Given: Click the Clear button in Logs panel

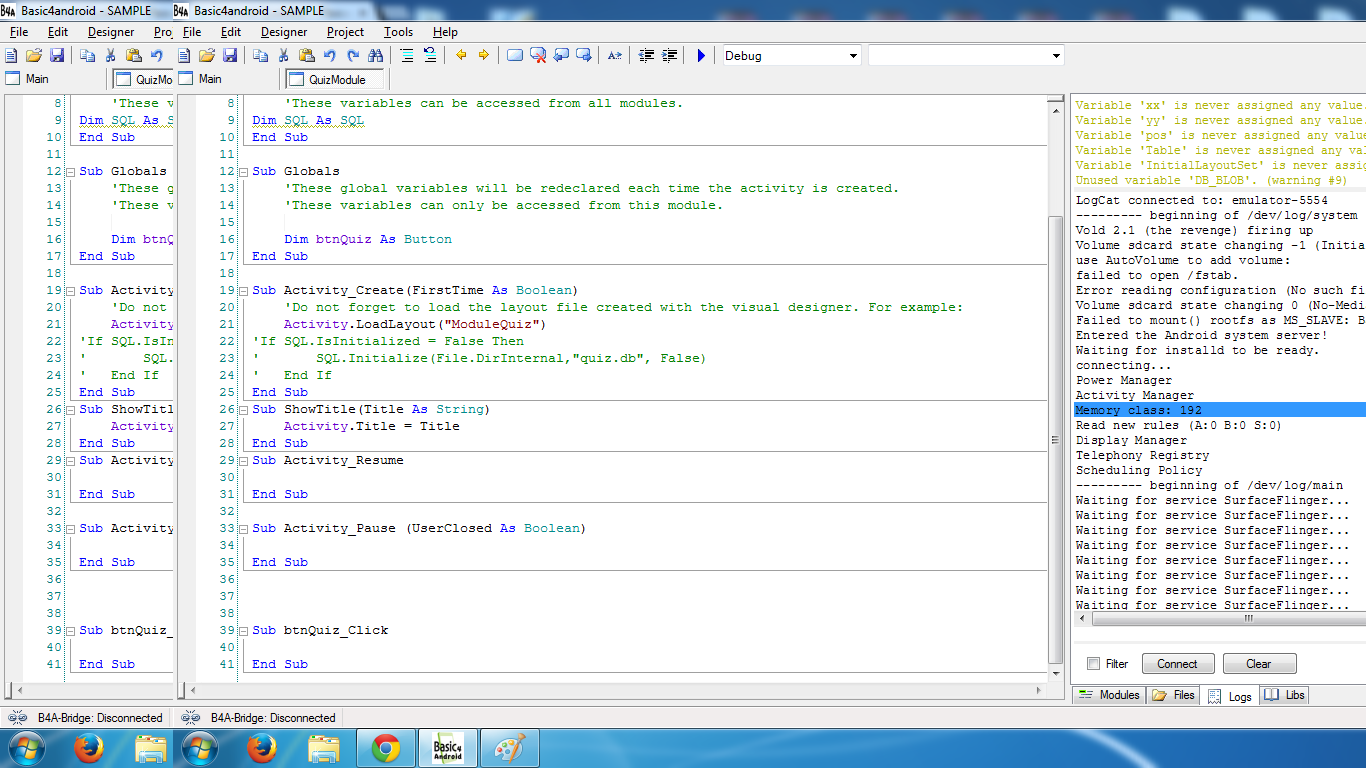Looking at the screenshot, I should pyautogui.click(x=1259, y=664).
